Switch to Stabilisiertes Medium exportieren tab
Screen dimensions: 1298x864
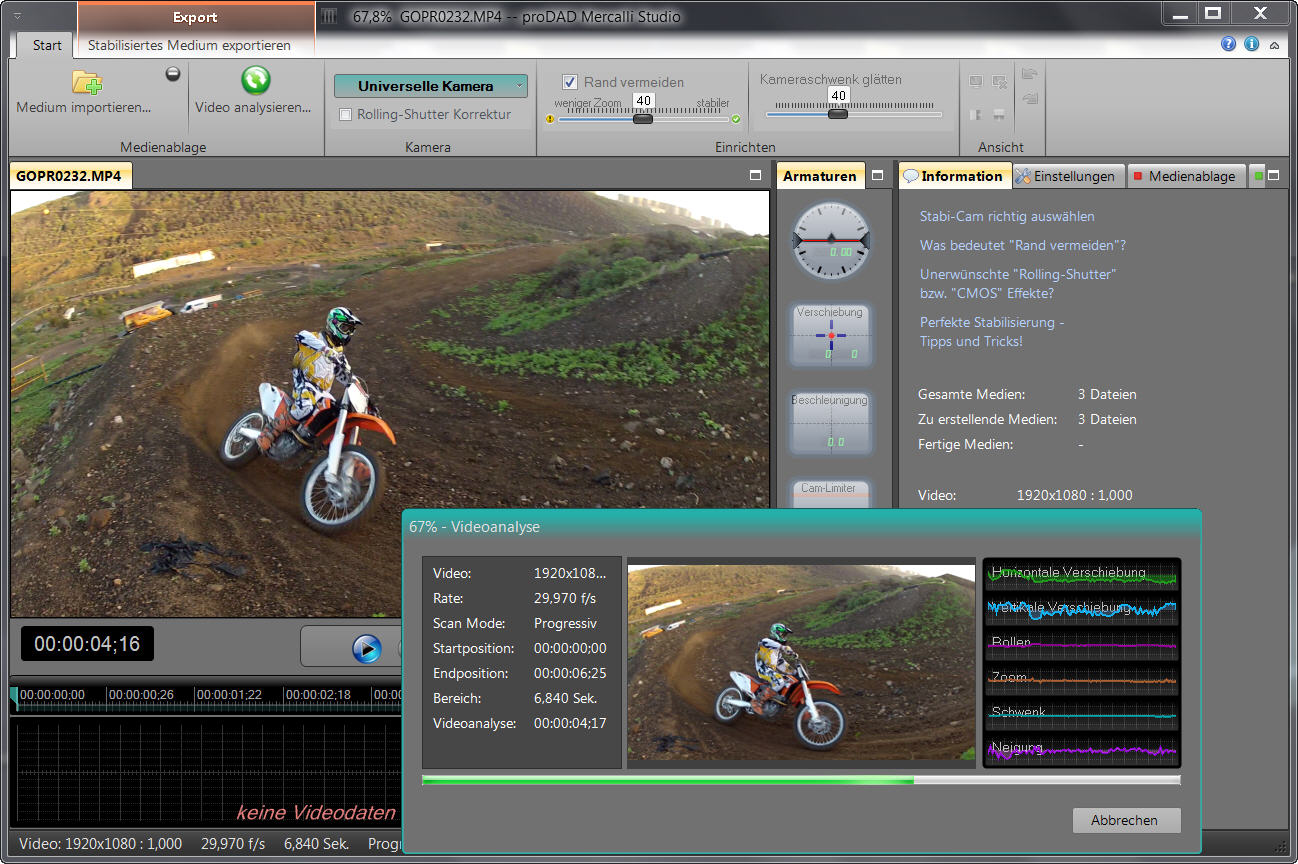click(189, 45)
